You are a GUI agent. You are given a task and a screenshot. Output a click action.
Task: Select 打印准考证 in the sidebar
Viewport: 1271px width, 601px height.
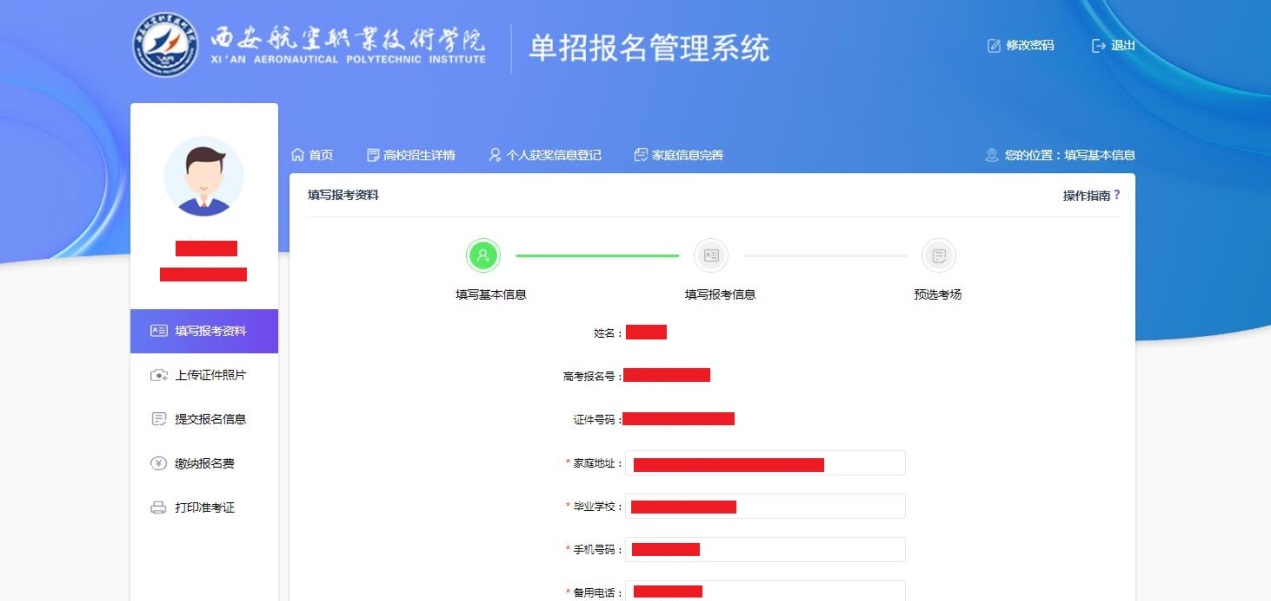click(x=204, y=507)
